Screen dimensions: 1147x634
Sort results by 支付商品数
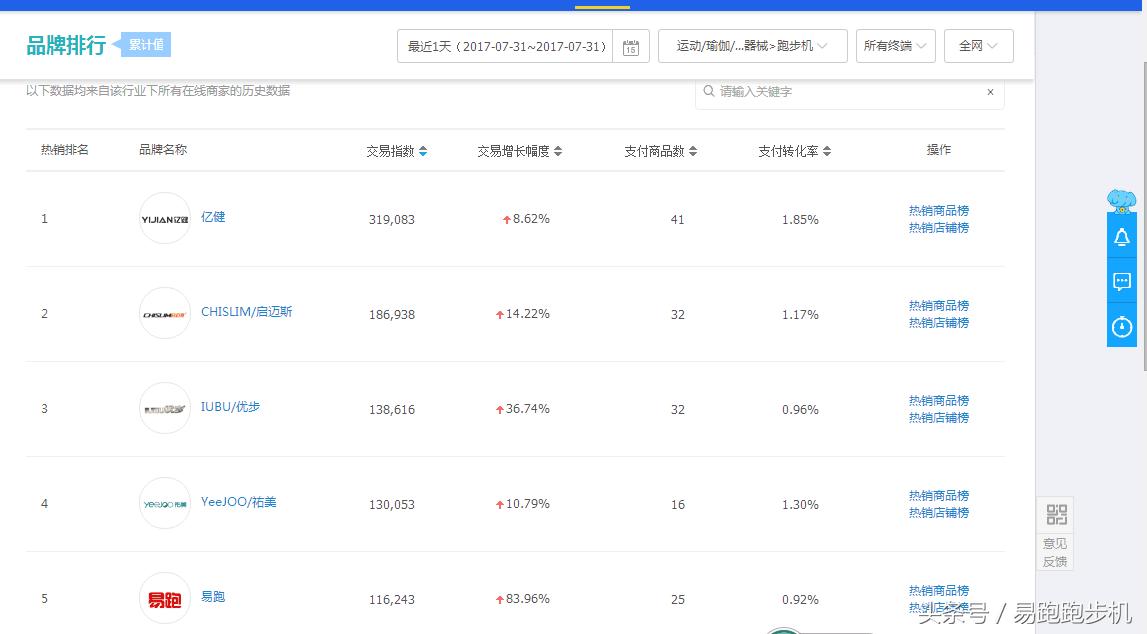pyautogui.click(x=693, y=150)
